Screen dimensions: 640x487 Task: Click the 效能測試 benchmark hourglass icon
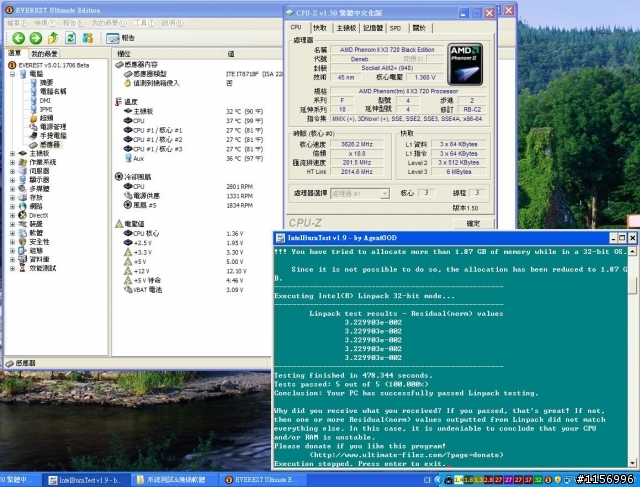[23, 268]
